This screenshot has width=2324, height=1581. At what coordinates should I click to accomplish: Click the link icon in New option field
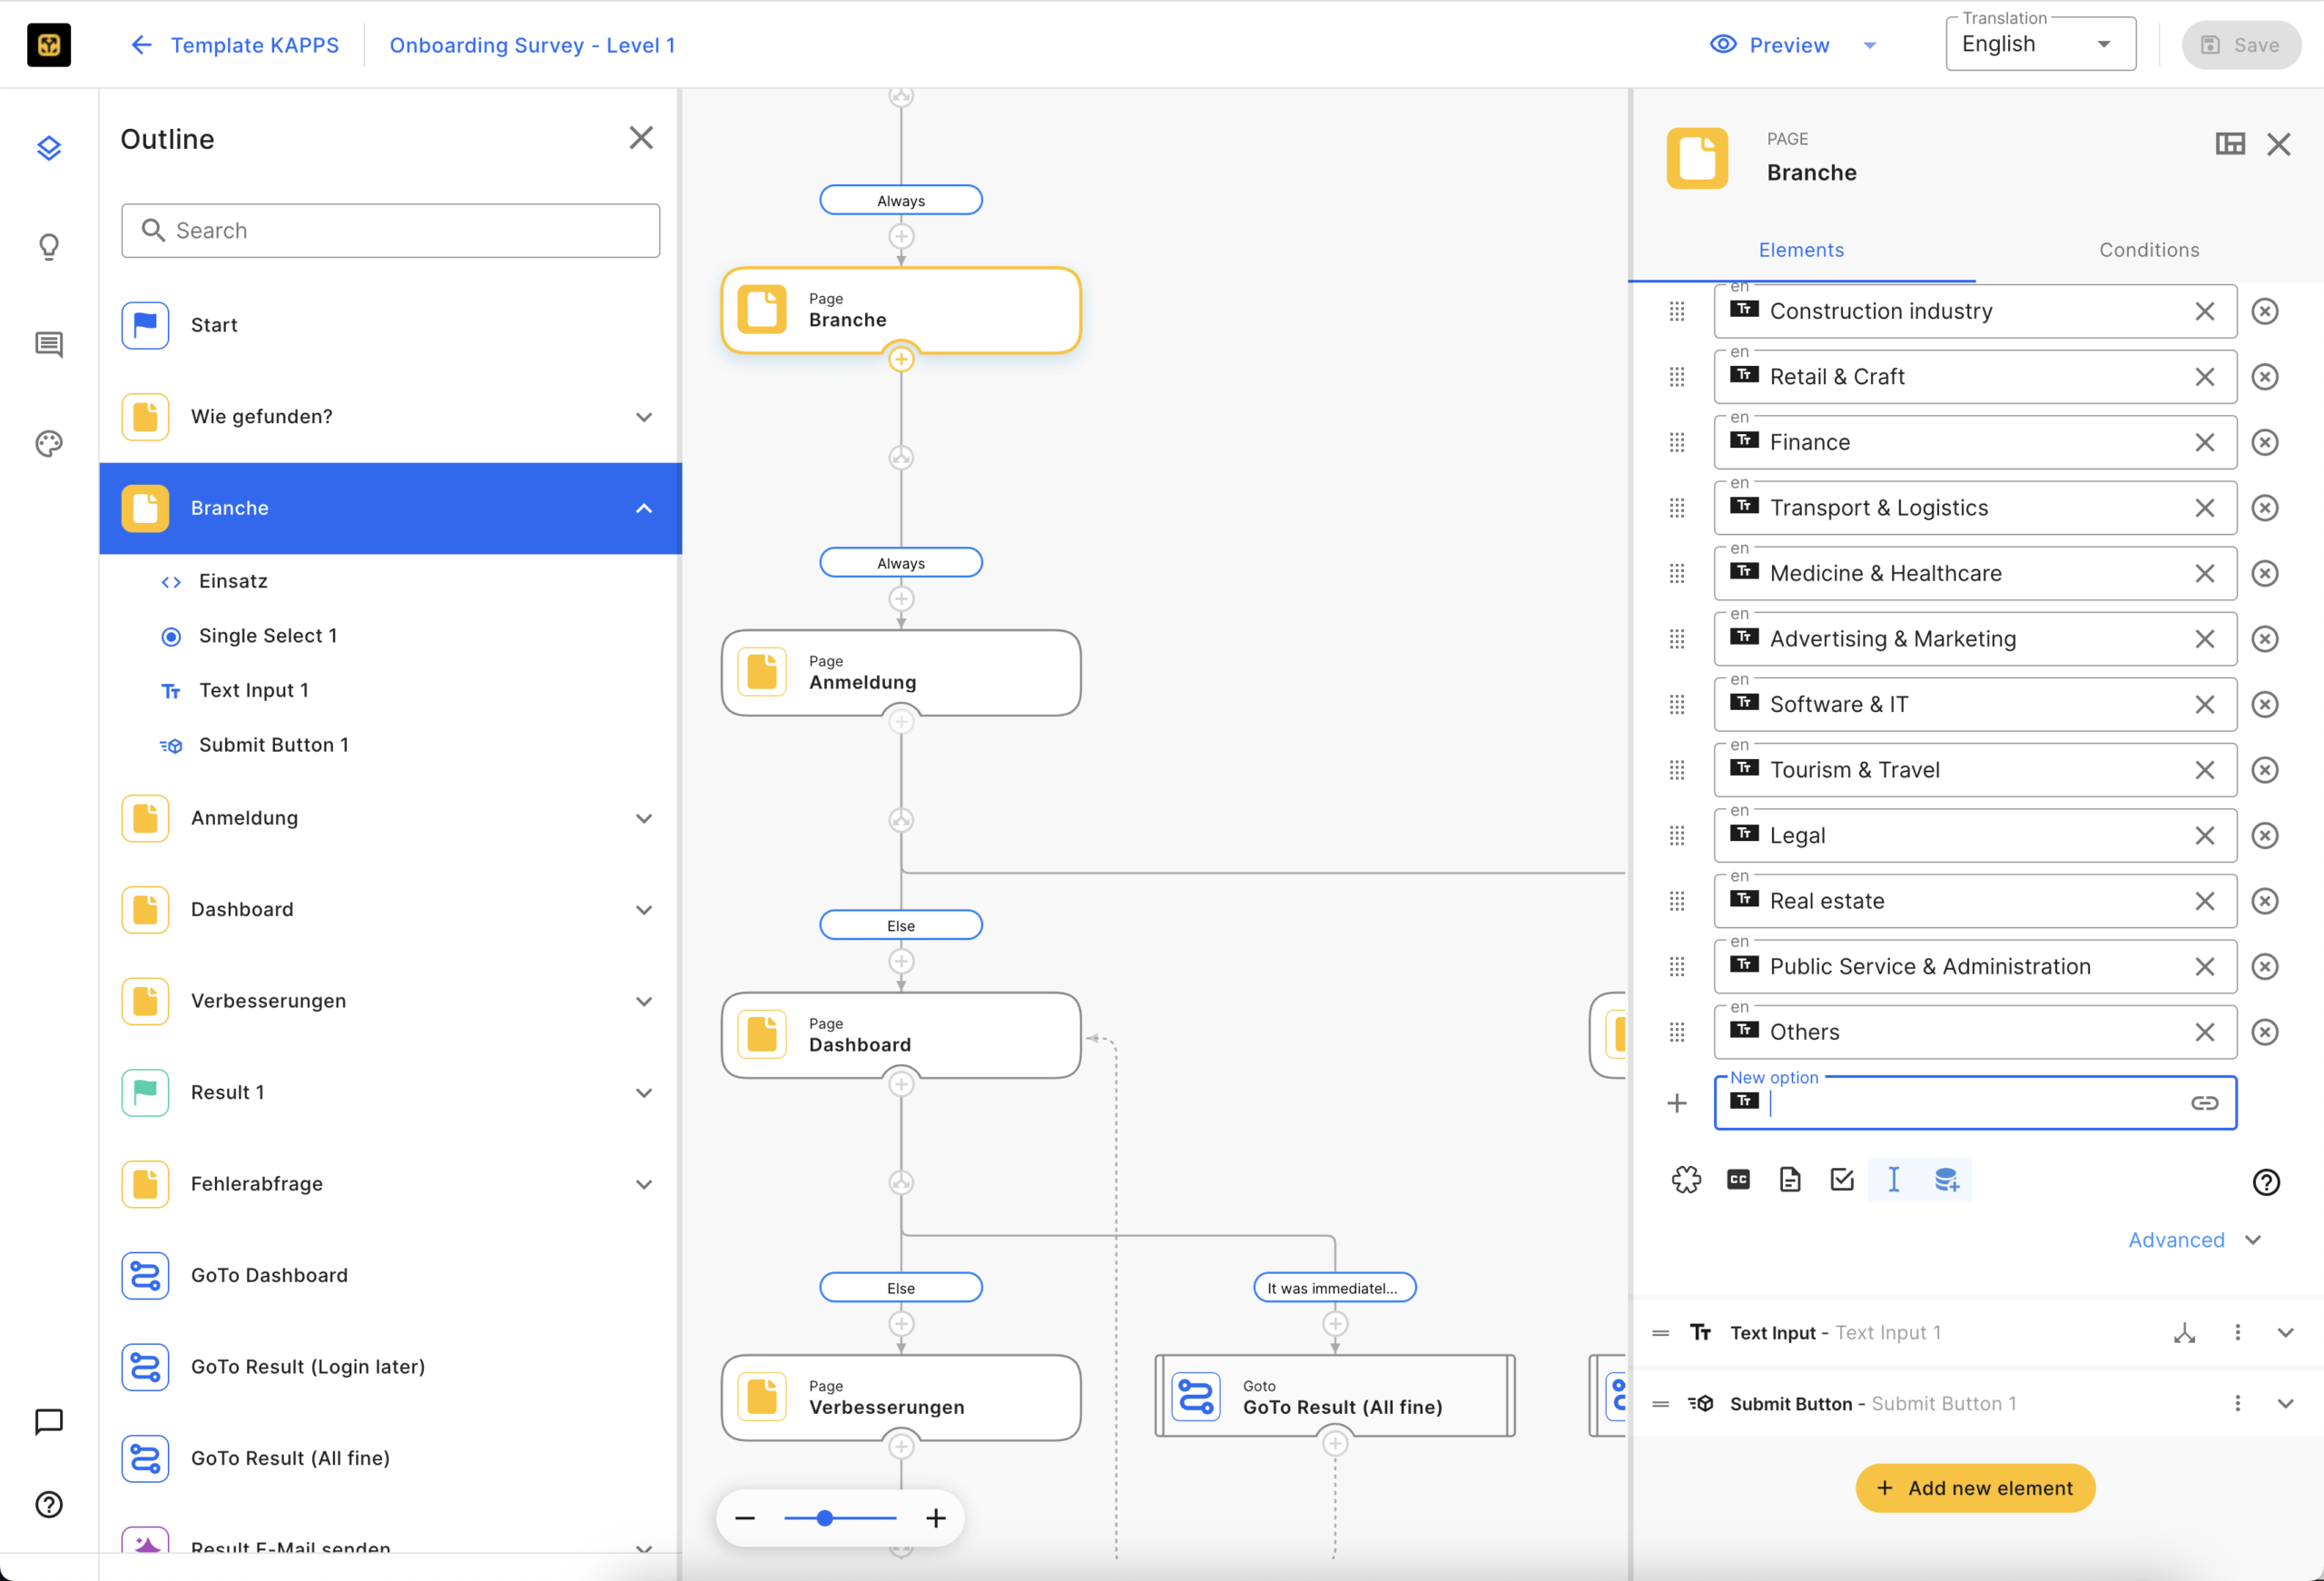2204,1103
